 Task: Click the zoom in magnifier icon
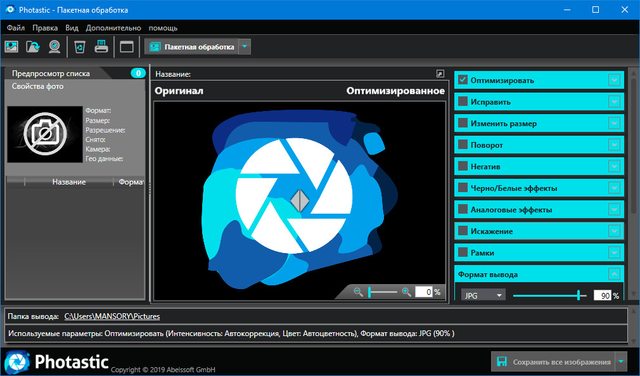pos(406,292)
